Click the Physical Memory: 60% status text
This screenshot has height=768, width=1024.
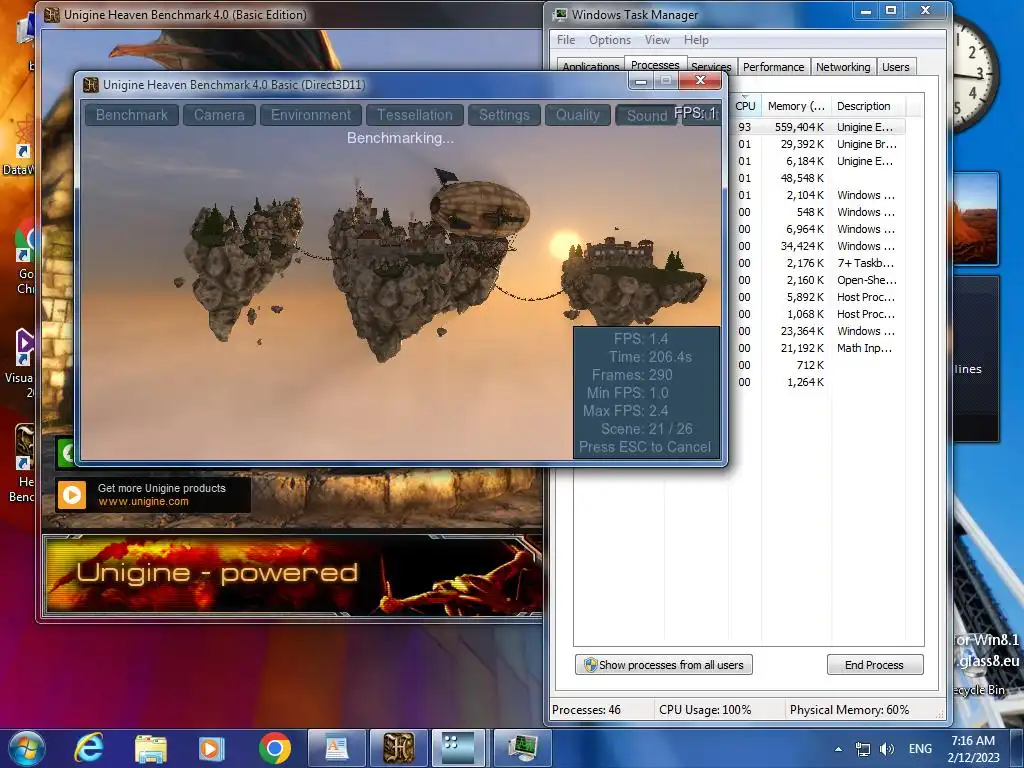[x=849, y=710]
